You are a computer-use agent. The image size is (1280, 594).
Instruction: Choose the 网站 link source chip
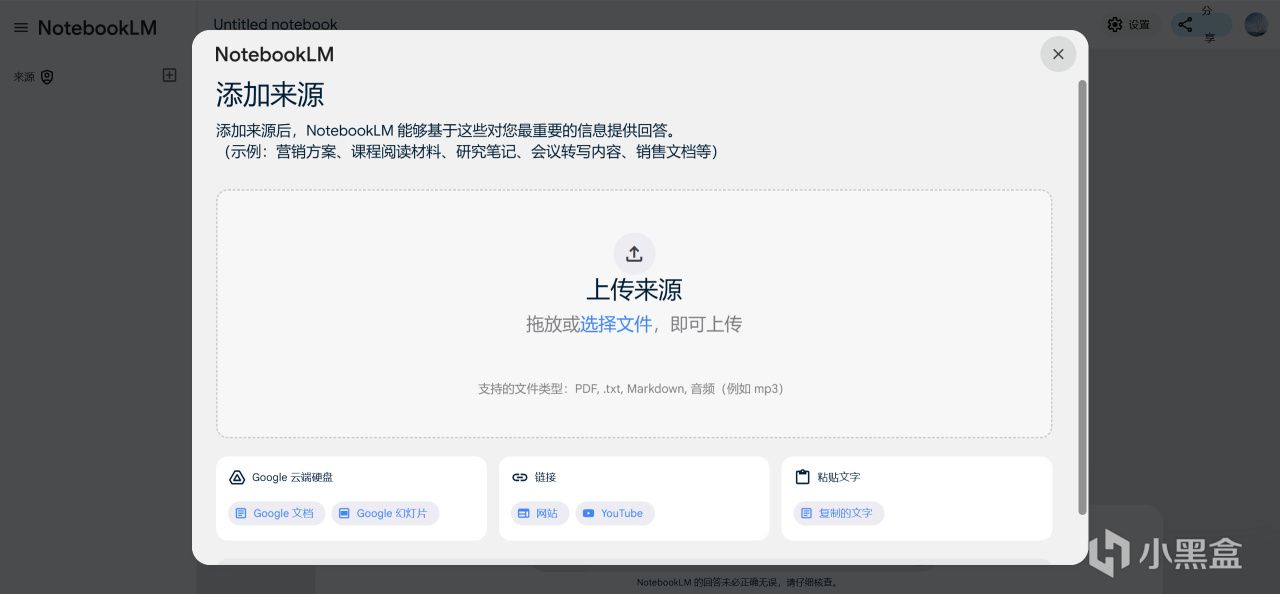(540, 513)
